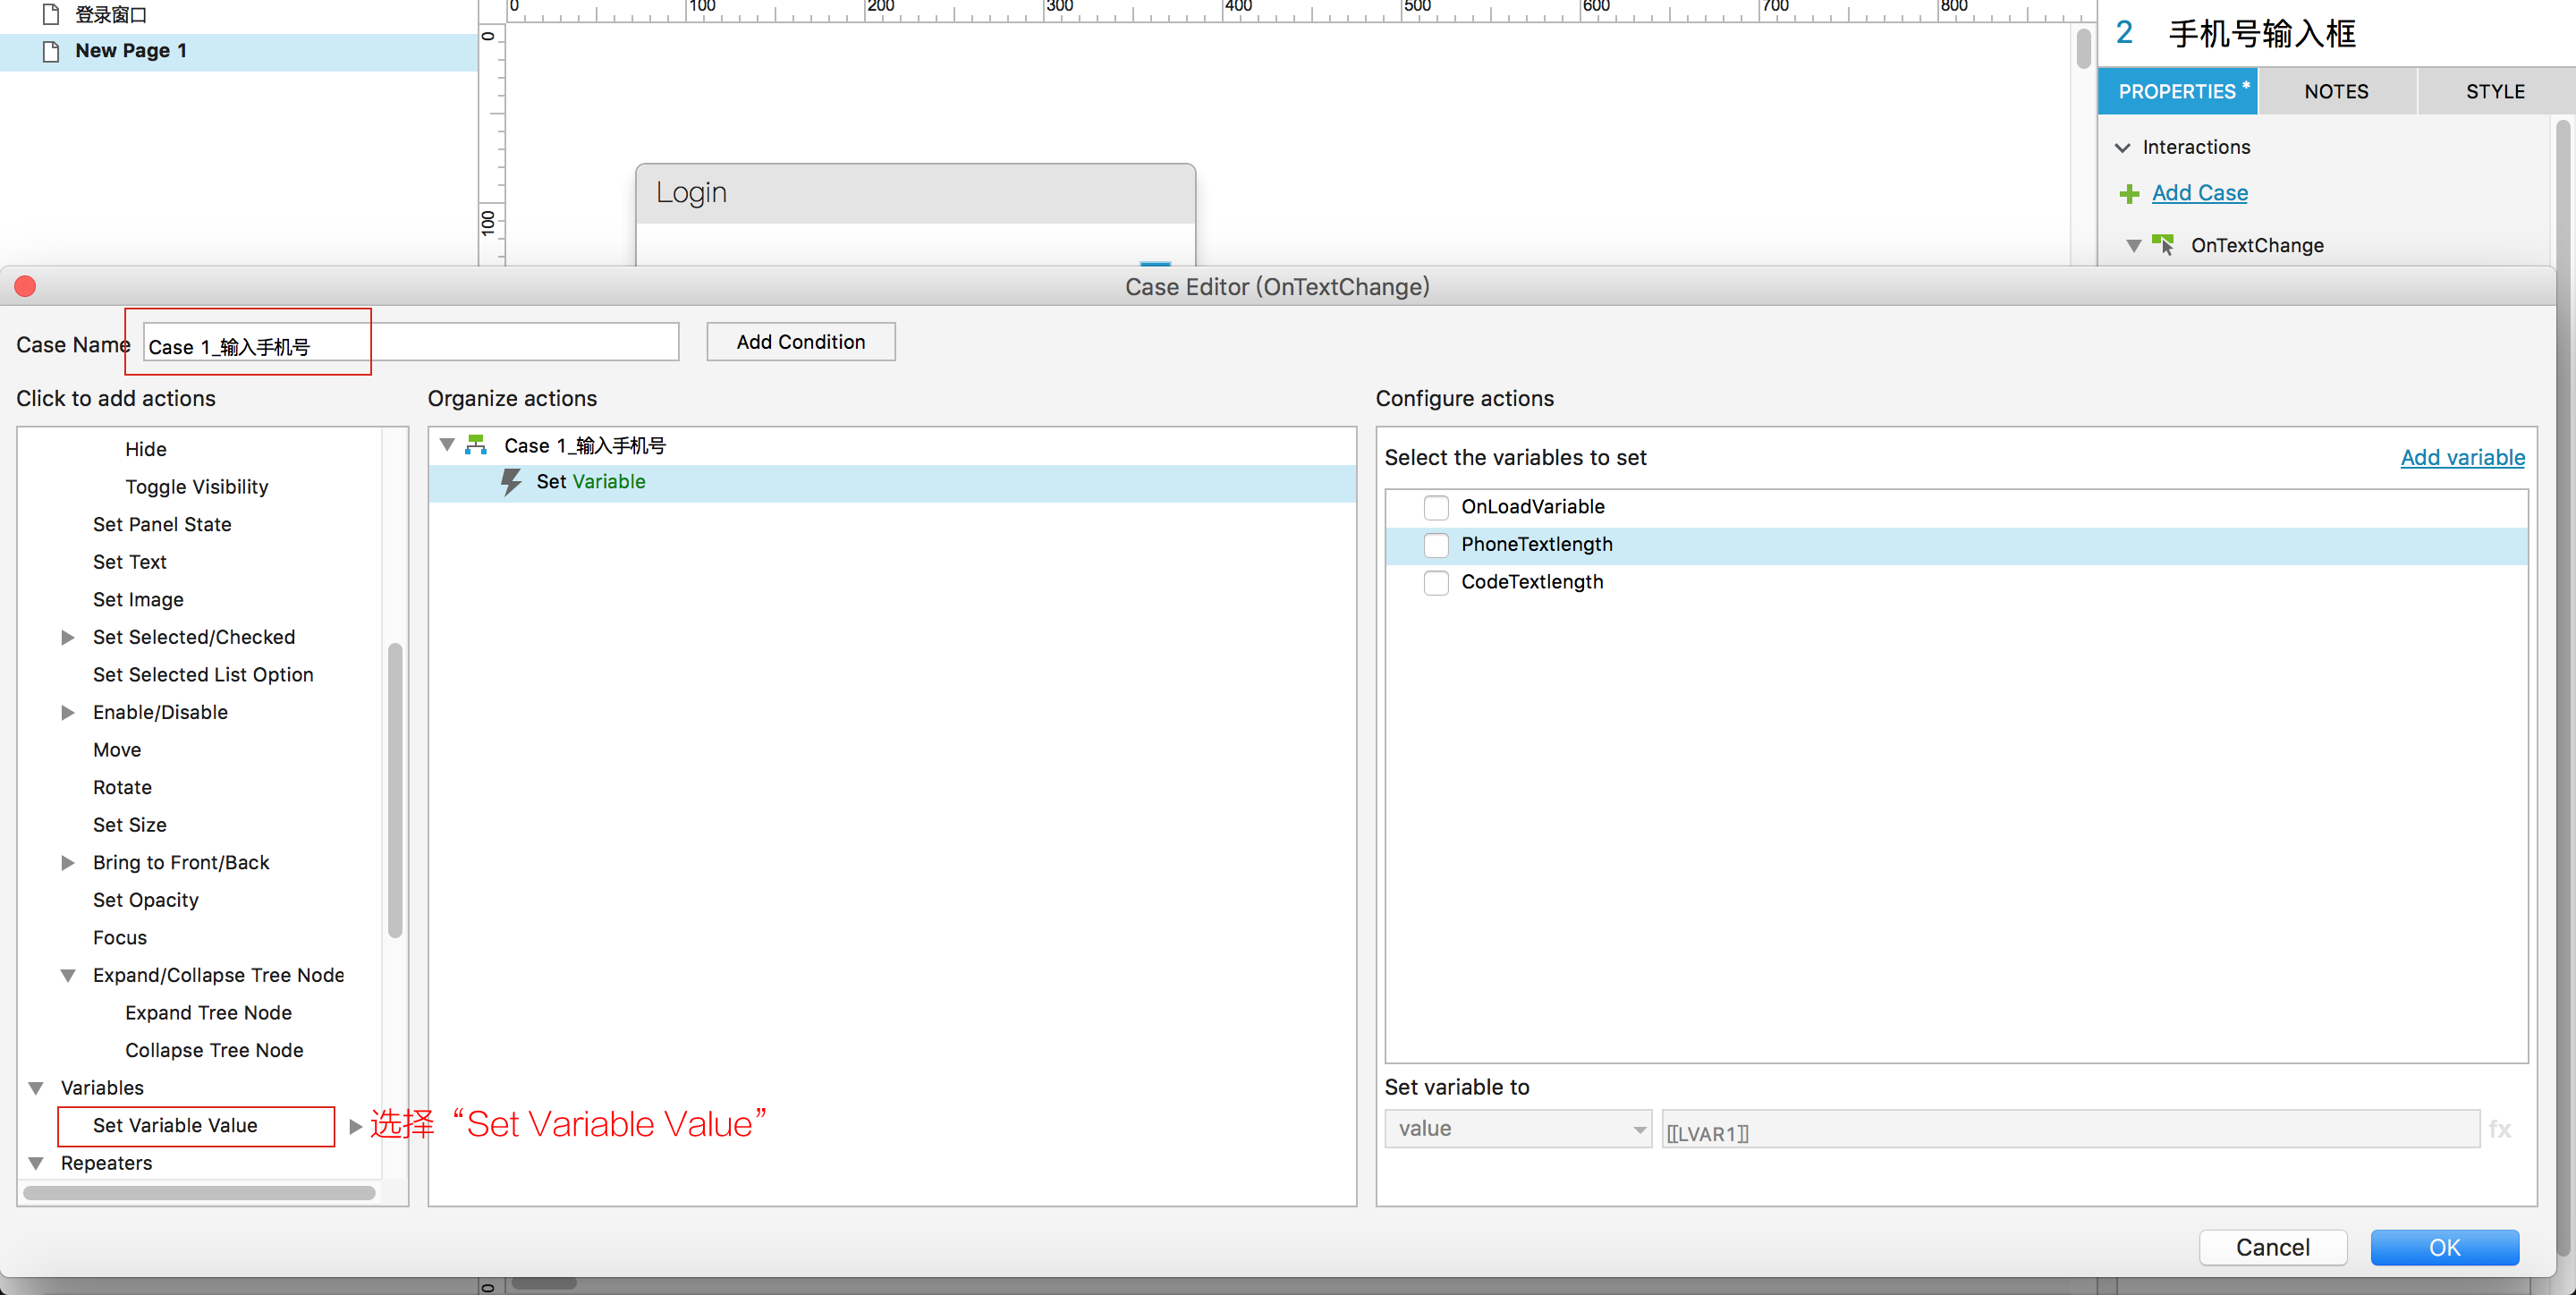The height and width of the screenshot is (1295, 2576).
Task: Select the Set Image action
Action: (x=138, y=600)
